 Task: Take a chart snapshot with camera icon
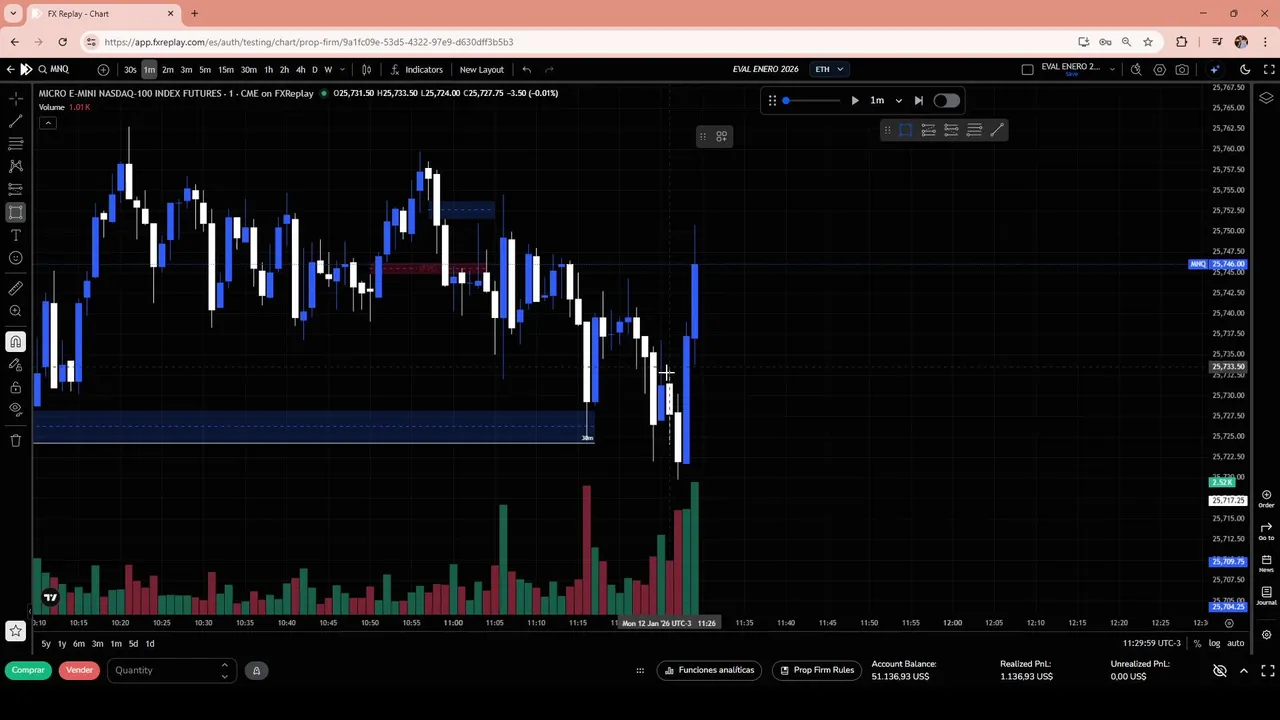pyautogui.click(x=1182, y=69)
